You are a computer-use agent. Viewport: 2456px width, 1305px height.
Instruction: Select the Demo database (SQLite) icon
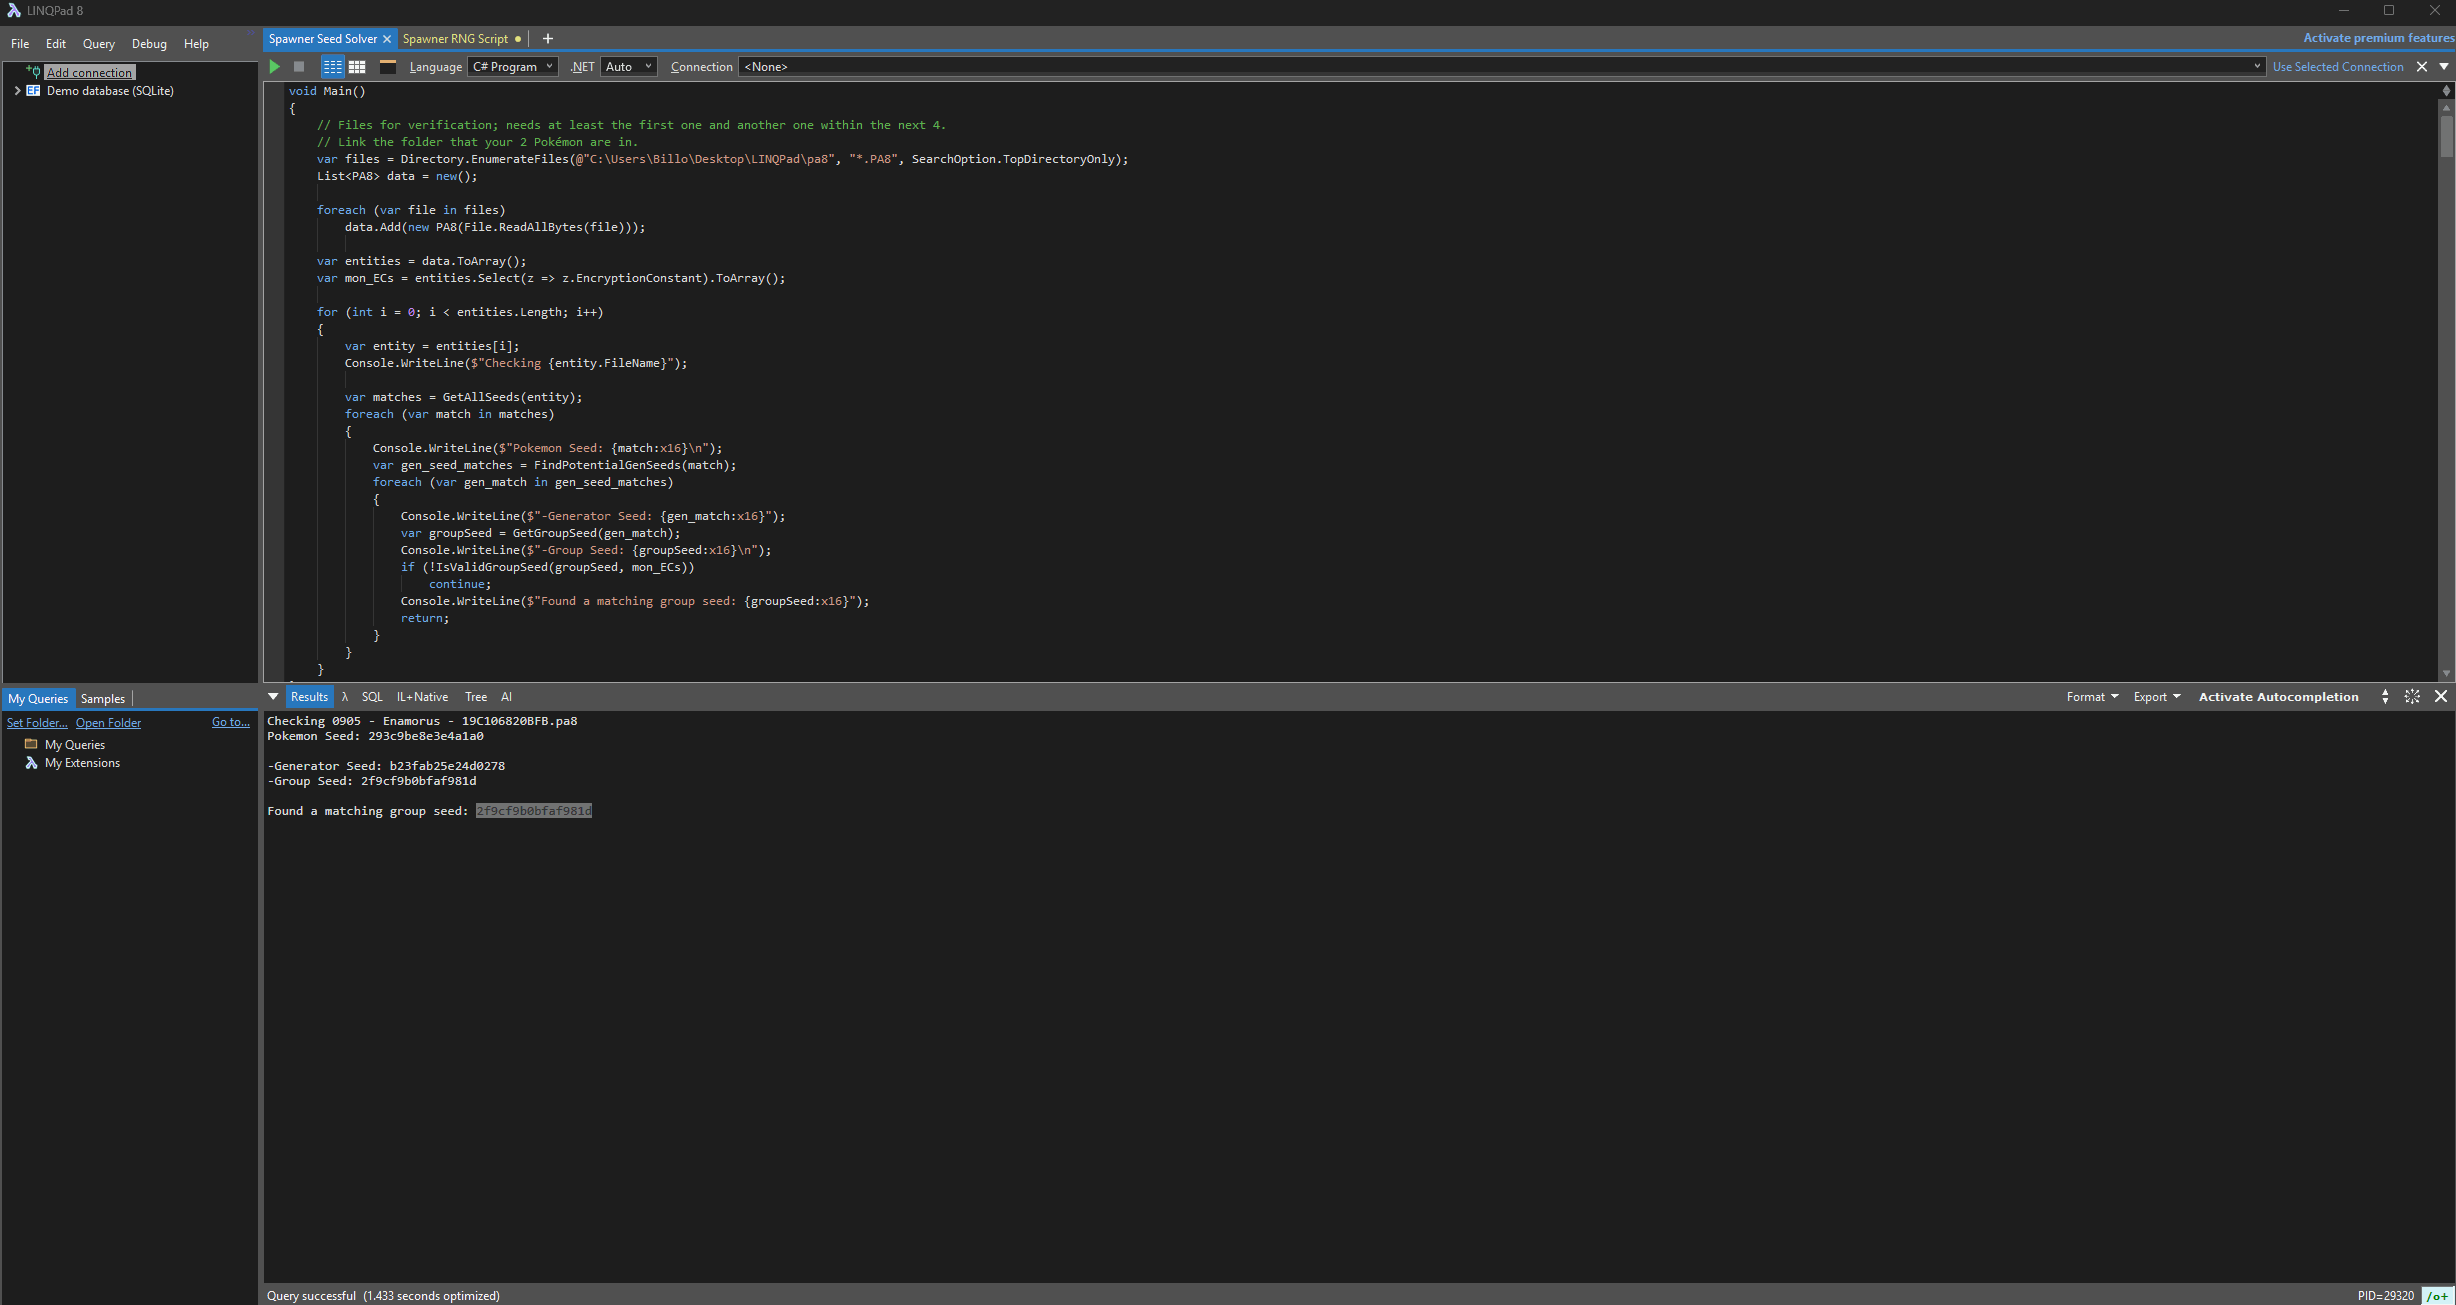click(x=33, y=91)
